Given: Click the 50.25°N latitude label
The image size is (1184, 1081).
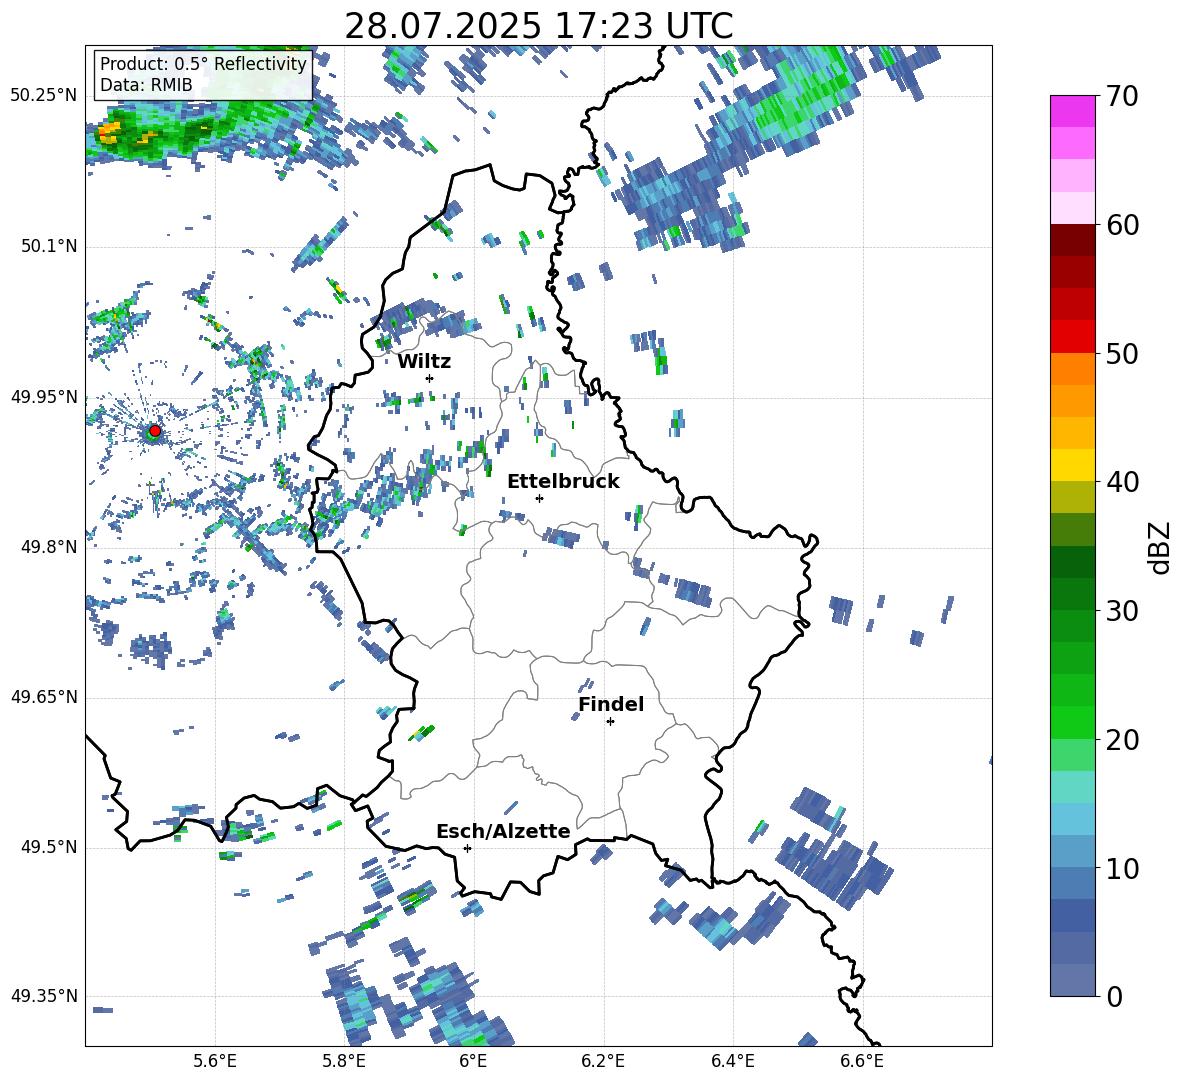Looking at the screenshot, I should [x=44, y=96].
